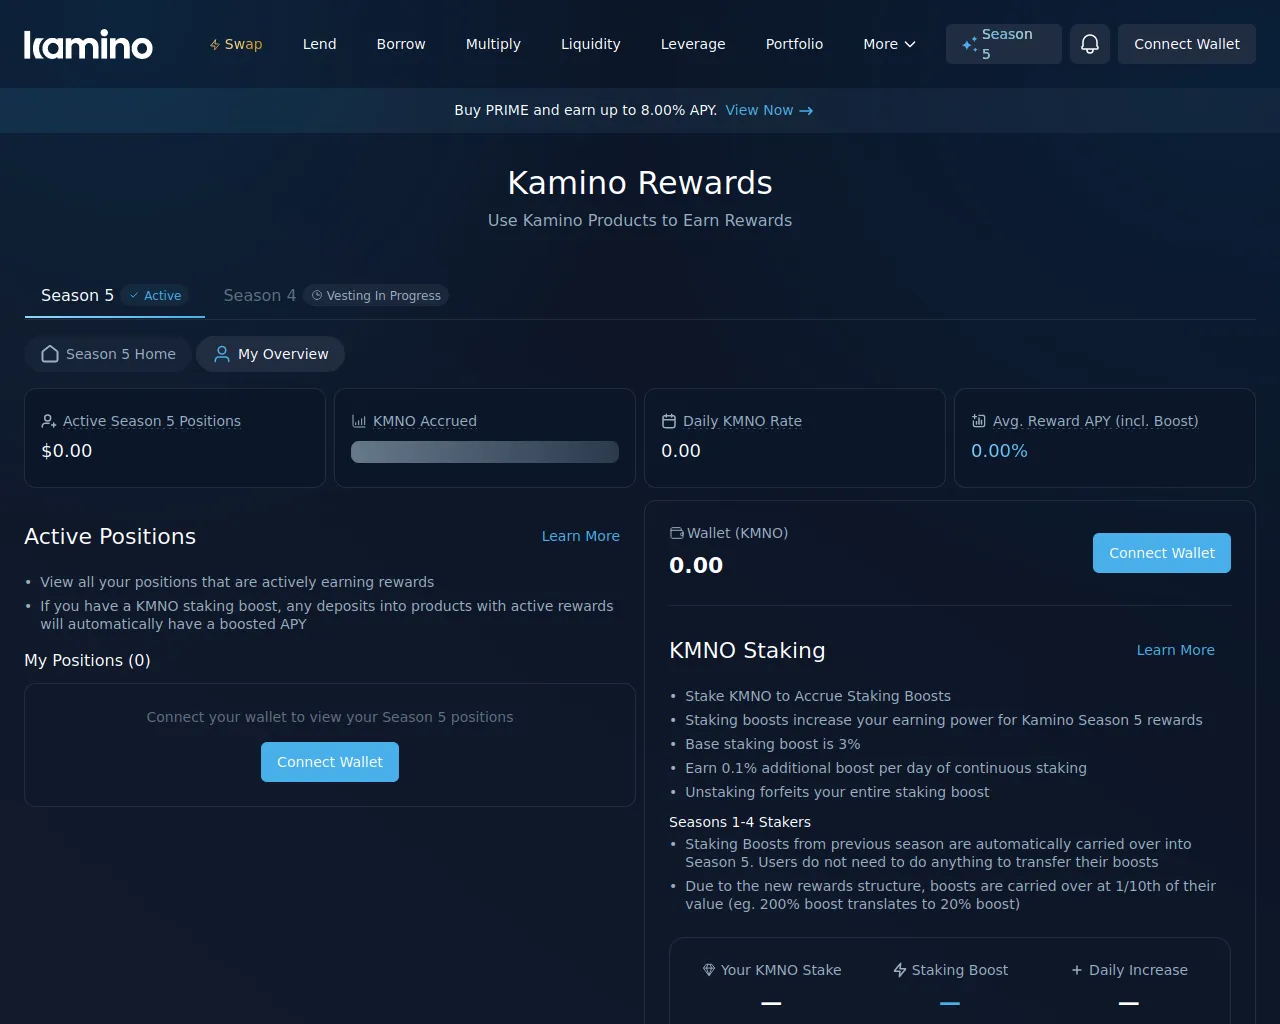This screenshot has height=1024, width=1280.
Task: Click Connect Wallet in the top navbar
Action: coord(1187,44)
